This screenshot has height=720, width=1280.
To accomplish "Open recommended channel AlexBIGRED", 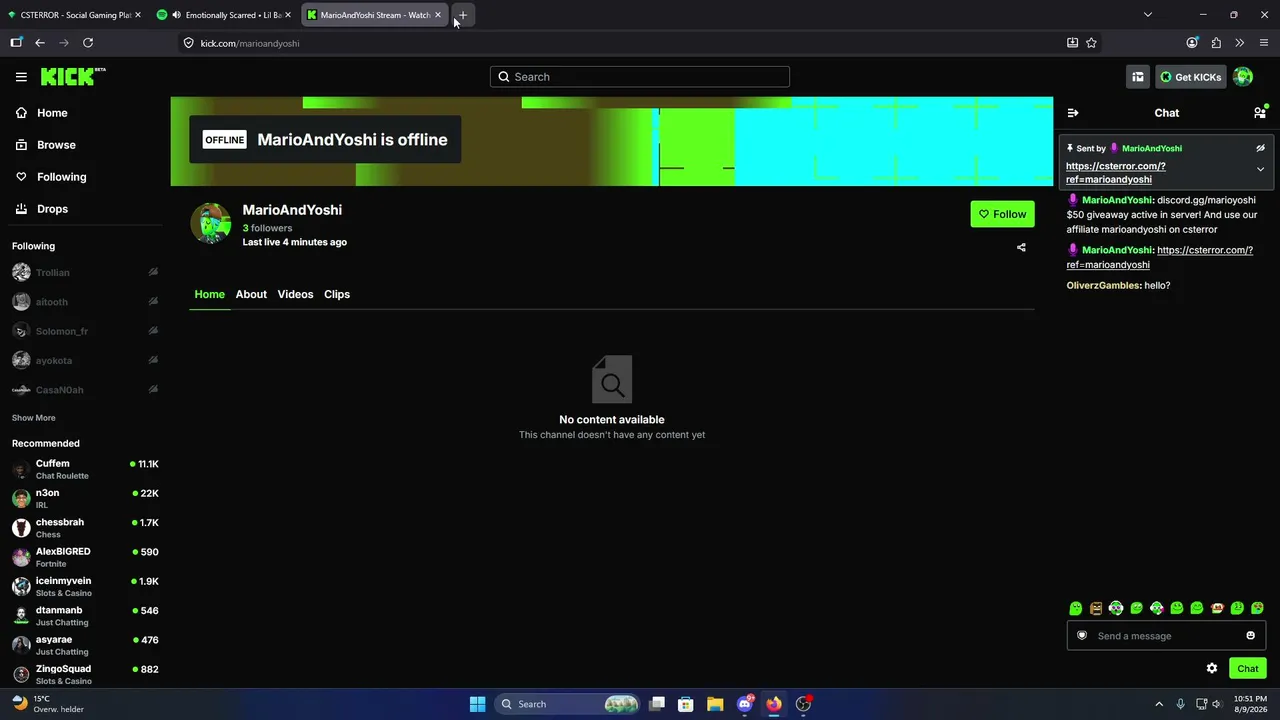I will pos(85,557).
